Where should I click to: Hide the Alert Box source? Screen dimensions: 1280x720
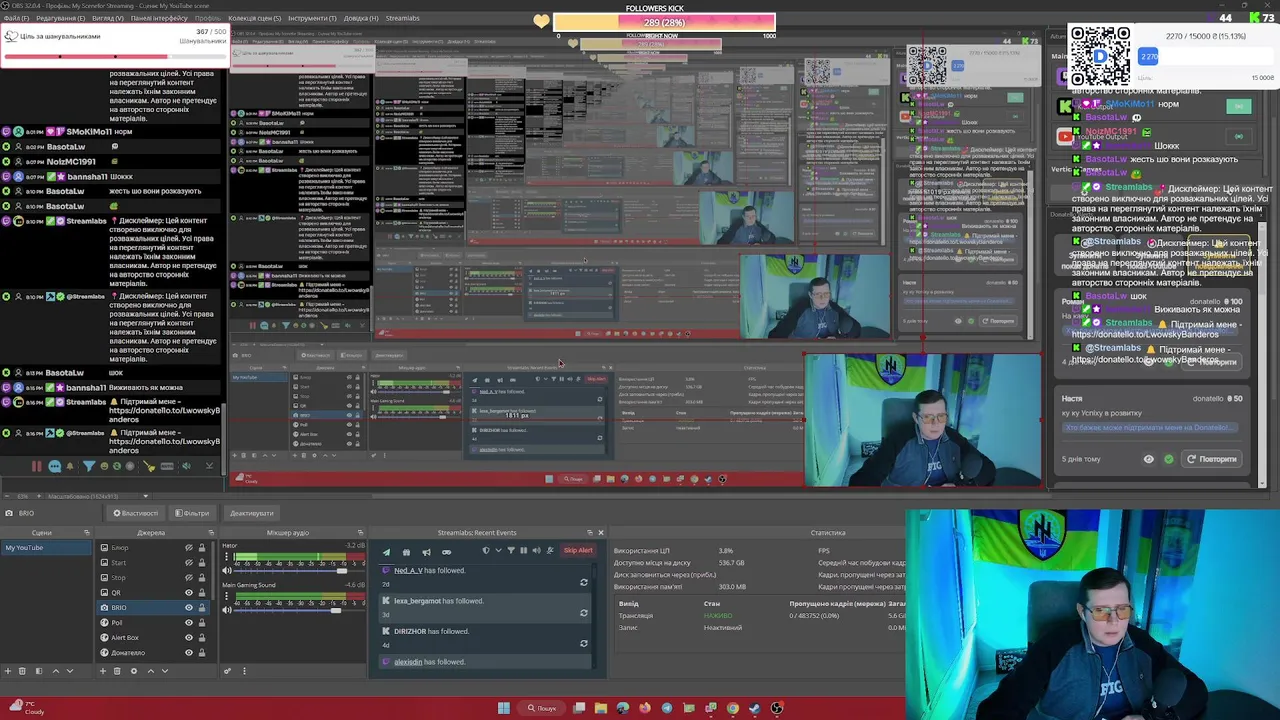(x=189, y=638)
